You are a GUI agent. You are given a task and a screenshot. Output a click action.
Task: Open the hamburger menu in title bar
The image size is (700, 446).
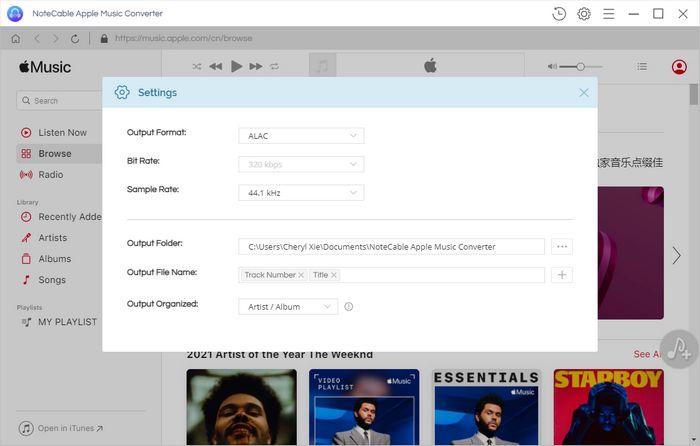(x=608, y=14)
